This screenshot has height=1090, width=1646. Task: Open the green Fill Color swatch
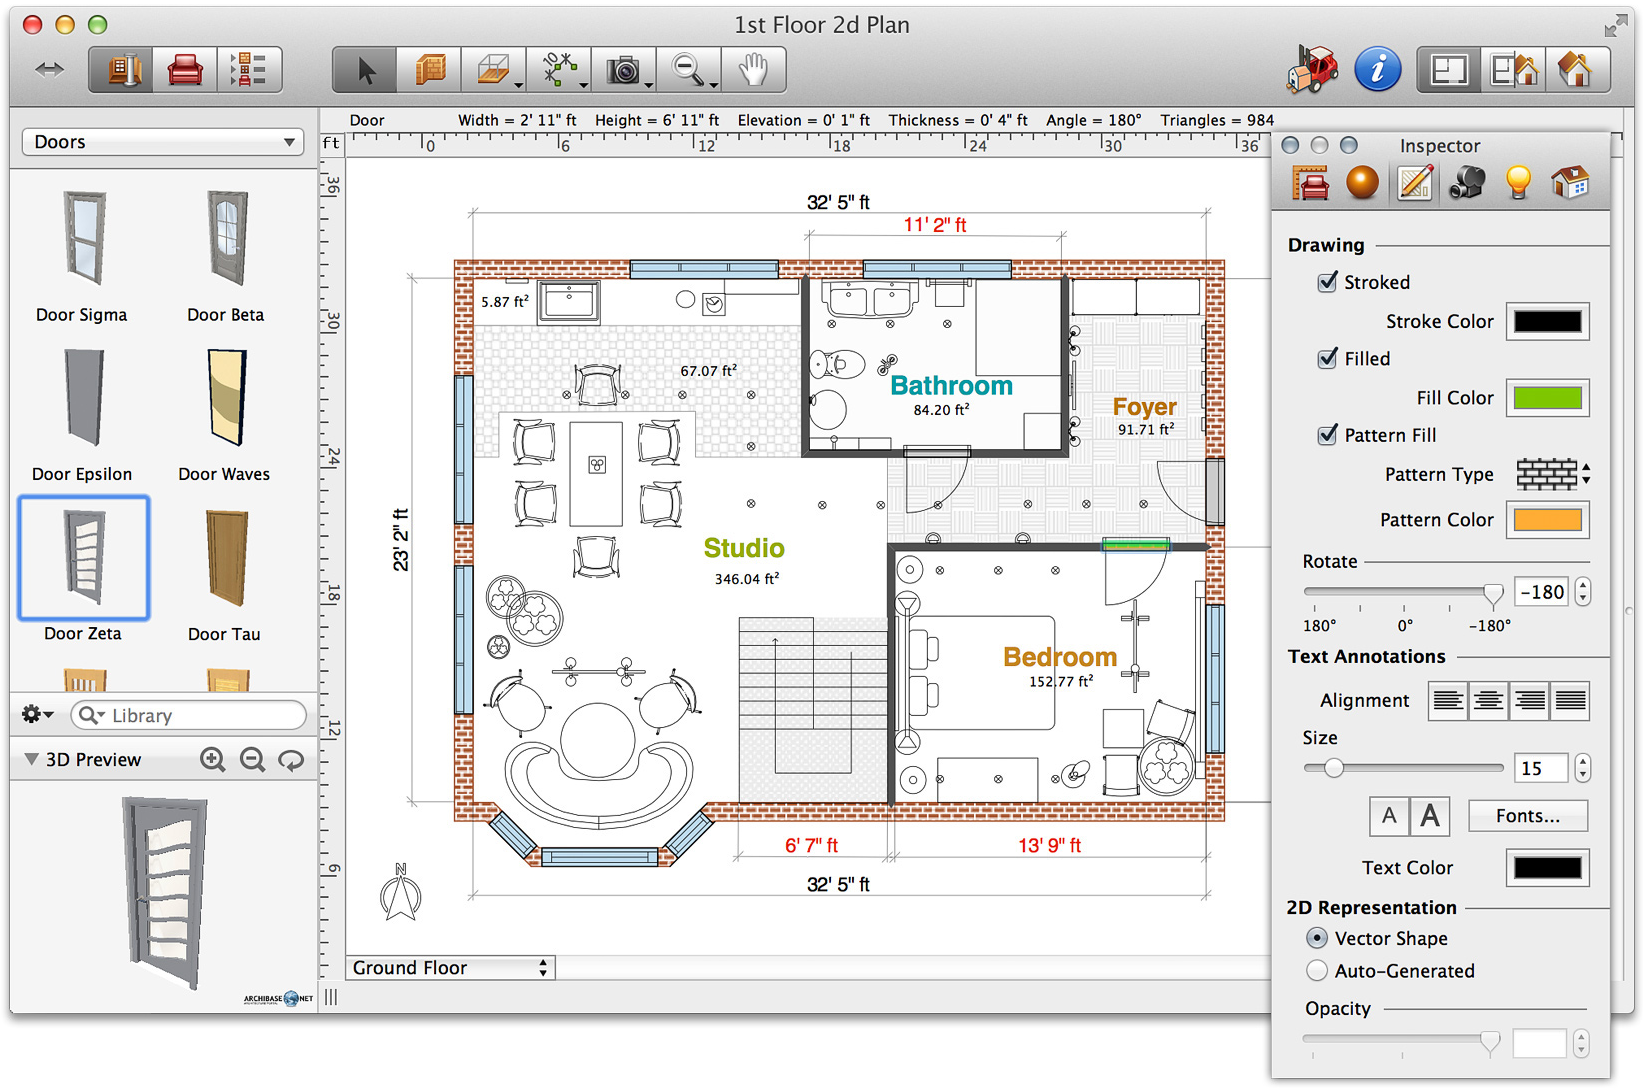(x=1547, y=398)
